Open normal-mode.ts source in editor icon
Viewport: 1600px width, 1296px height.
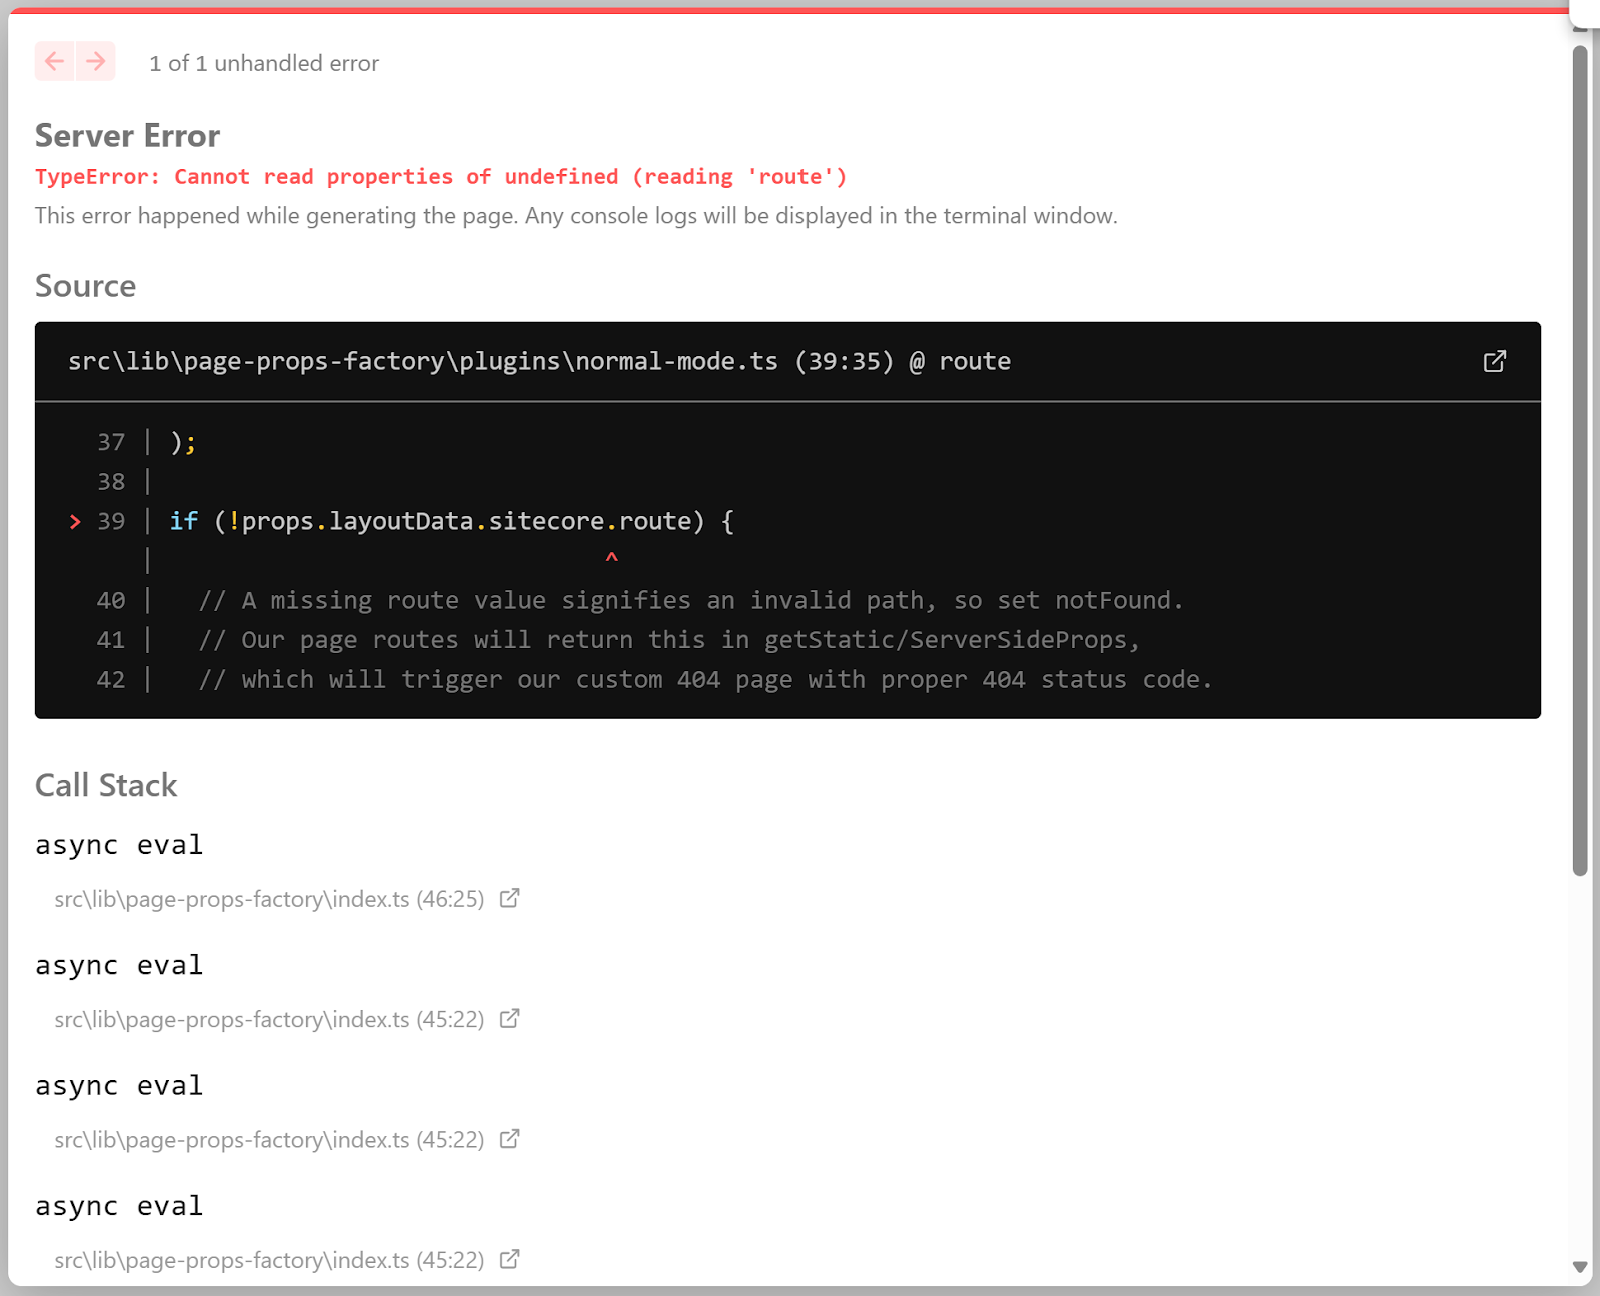click(1494, 361)
